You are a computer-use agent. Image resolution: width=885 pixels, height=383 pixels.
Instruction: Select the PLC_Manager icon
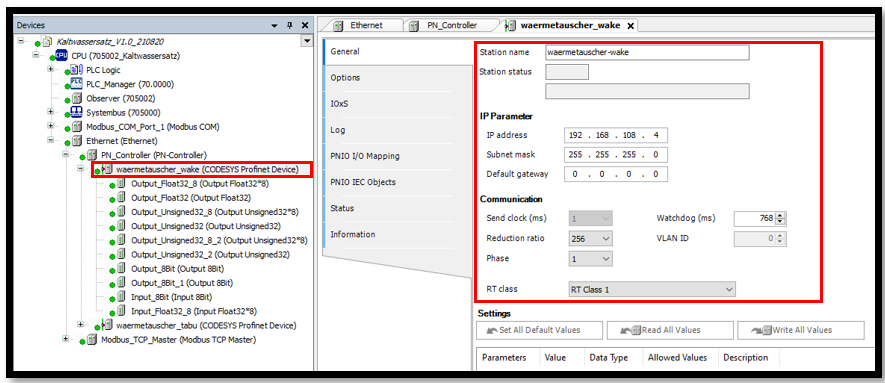77,84
